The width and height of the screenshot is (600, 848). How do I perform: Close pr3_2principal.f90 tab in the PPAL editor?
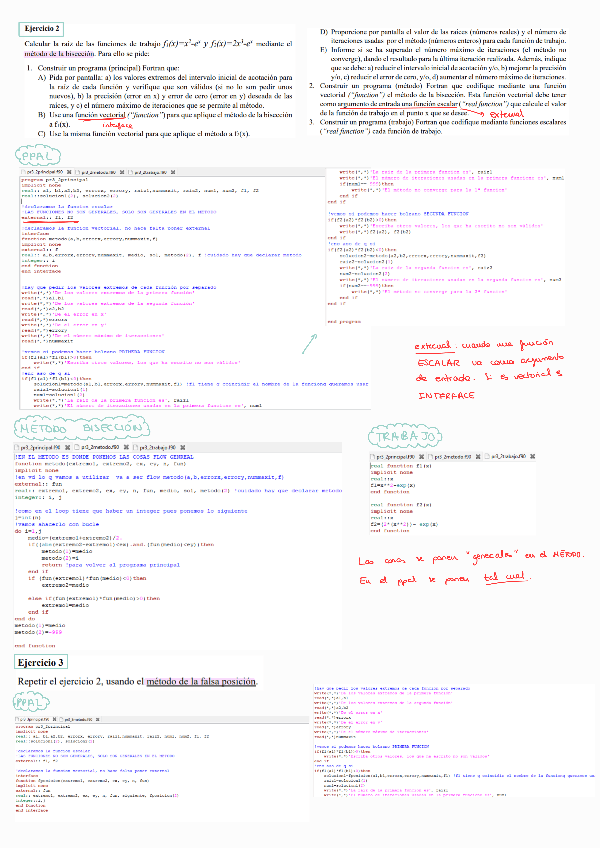click(69, 172)
